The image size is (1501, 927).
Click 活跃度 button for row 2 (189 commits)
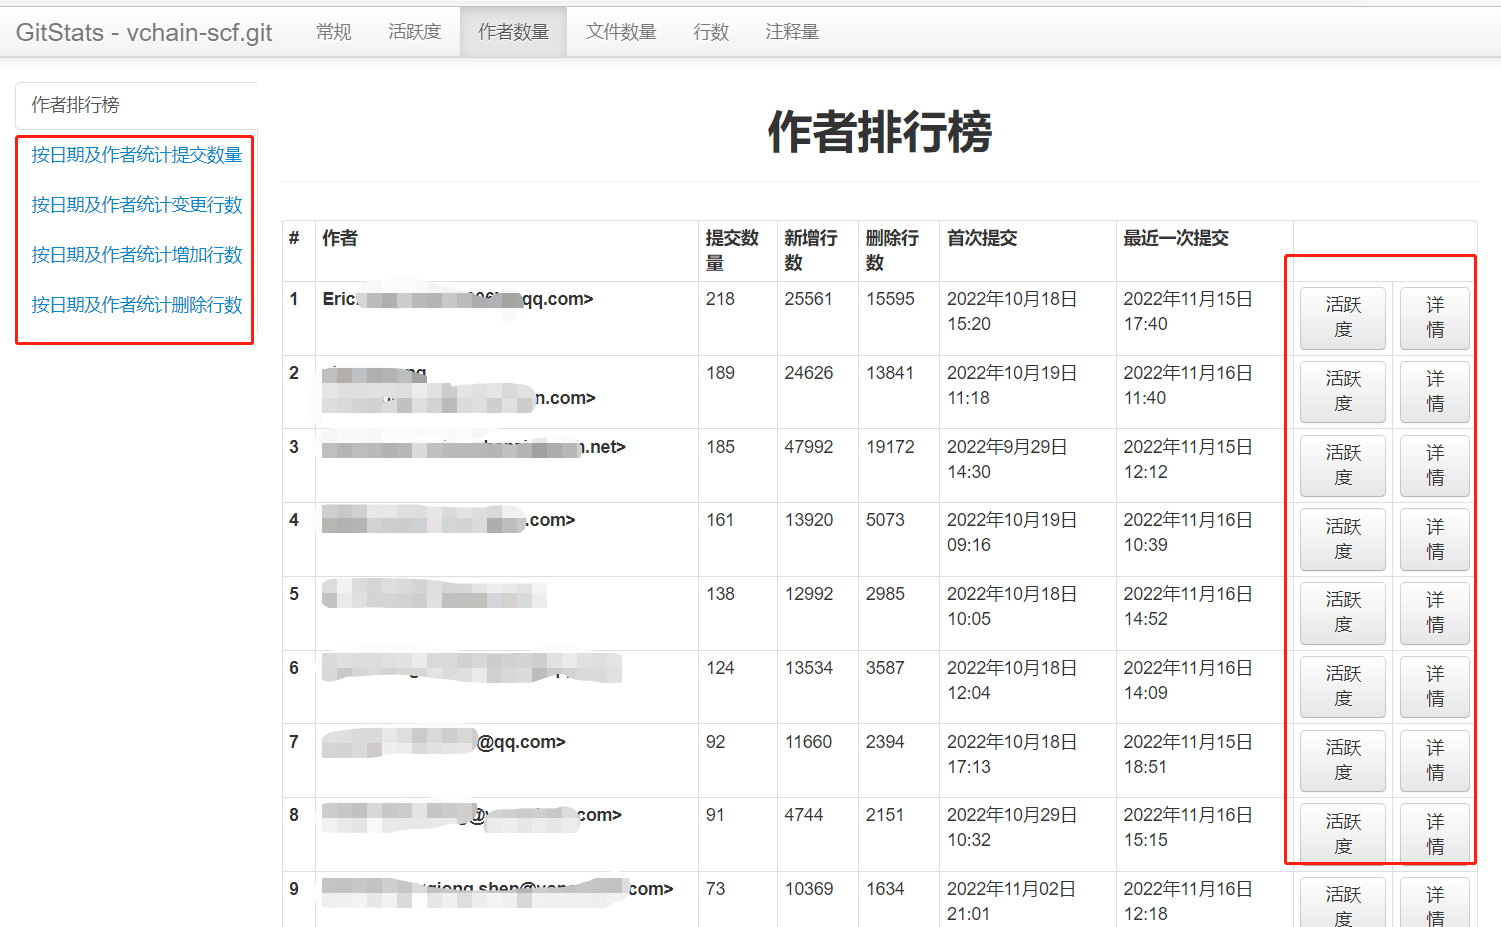(1343, 392)
